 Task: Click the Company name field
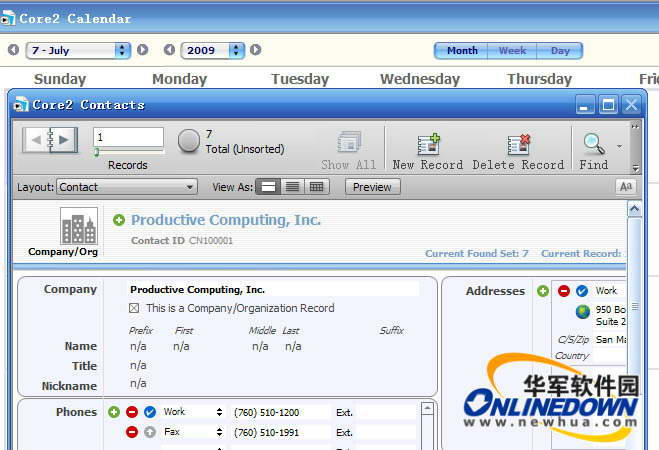click(273, 289)
